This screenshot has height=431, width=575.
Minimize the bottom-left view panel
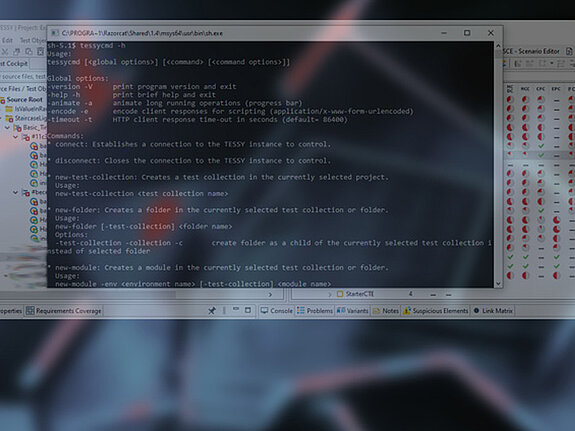(x=236, y=310)
